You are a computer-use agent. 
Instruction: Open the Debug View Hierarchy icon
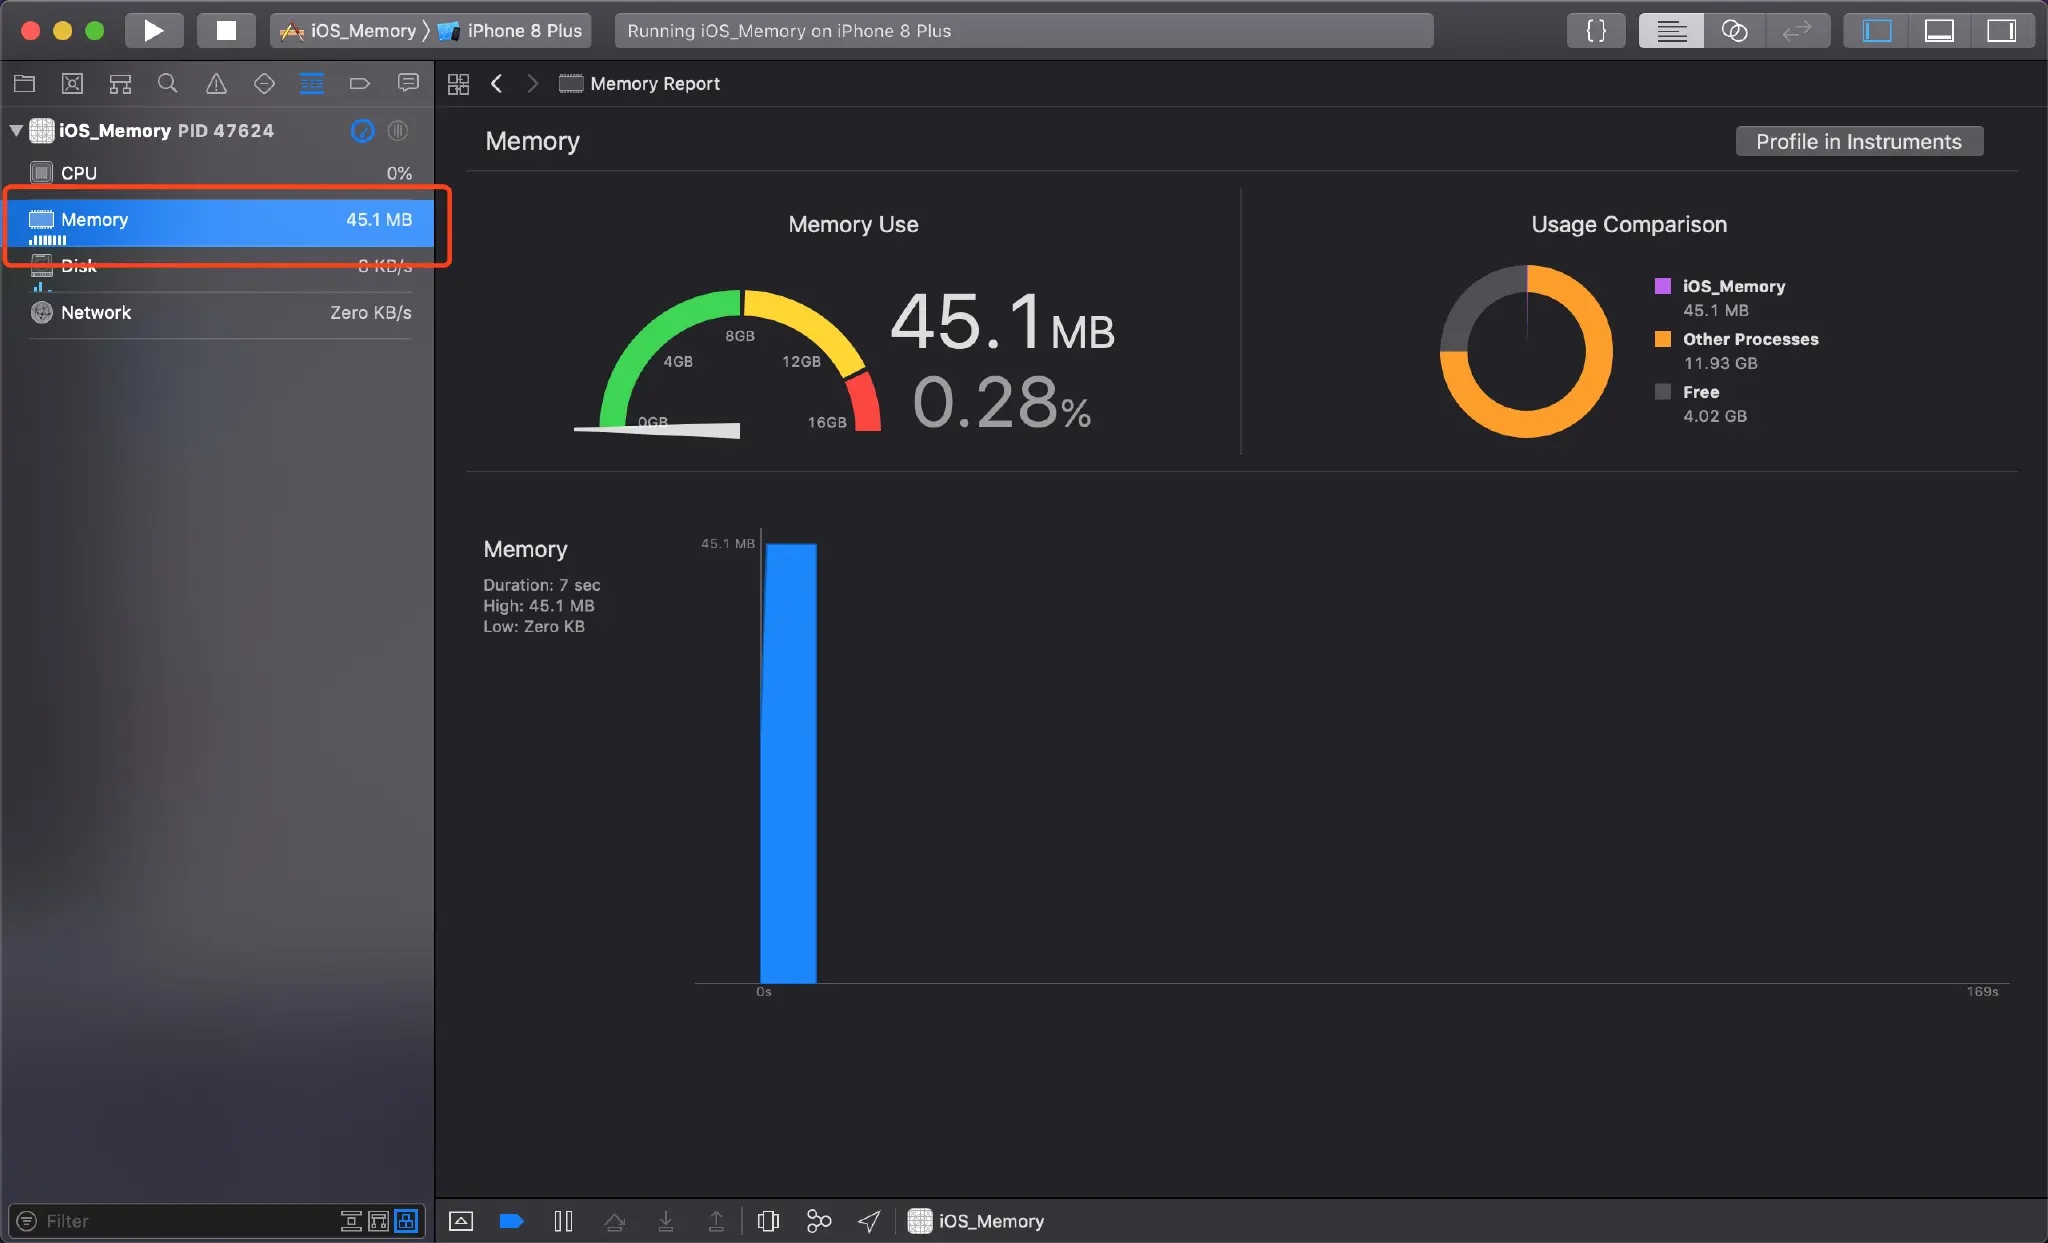click(x=768, y=1221)
